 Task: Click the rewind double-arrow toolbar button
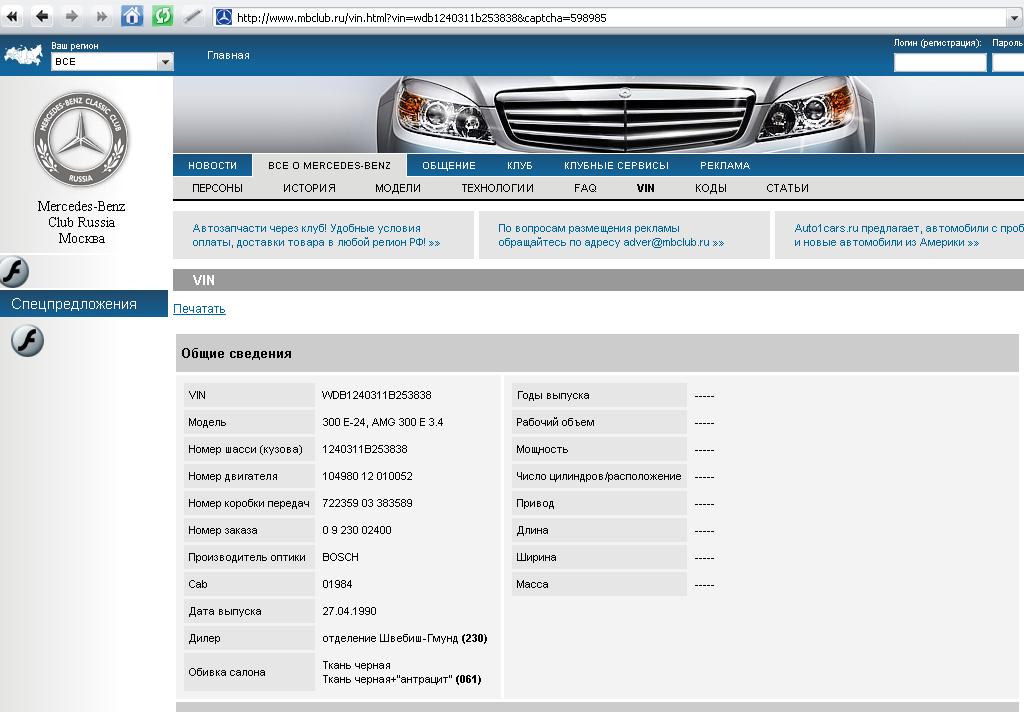pos(12,16)
